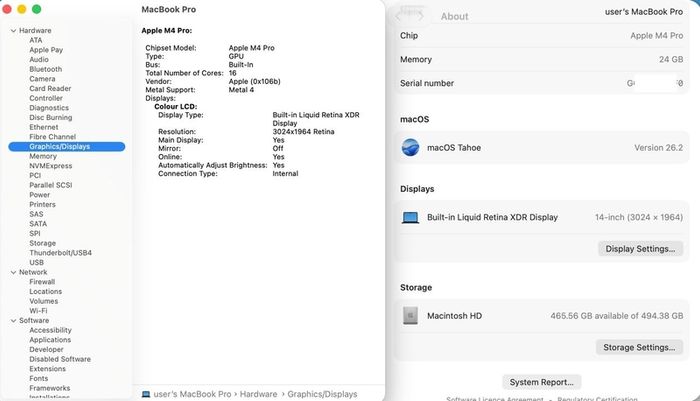Image resolution: width=700 pixels, height=401 pixels.
Task: Click the laptop icon in the path bar
Action: (x=146, y=394)
